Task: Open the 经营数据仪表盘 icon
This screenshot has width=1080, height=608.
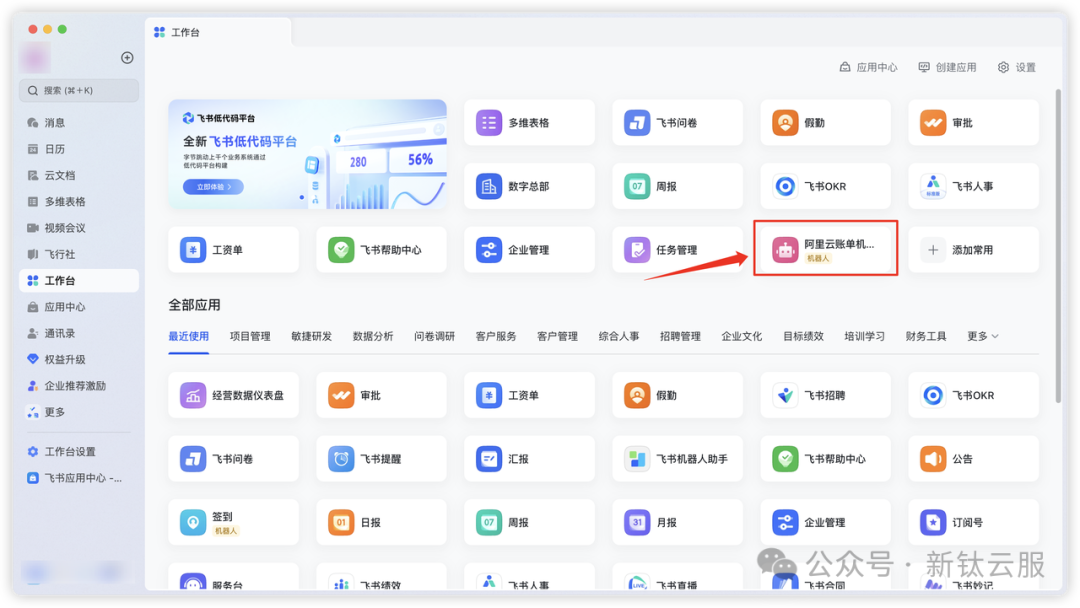Action: (x=193, y=396)
